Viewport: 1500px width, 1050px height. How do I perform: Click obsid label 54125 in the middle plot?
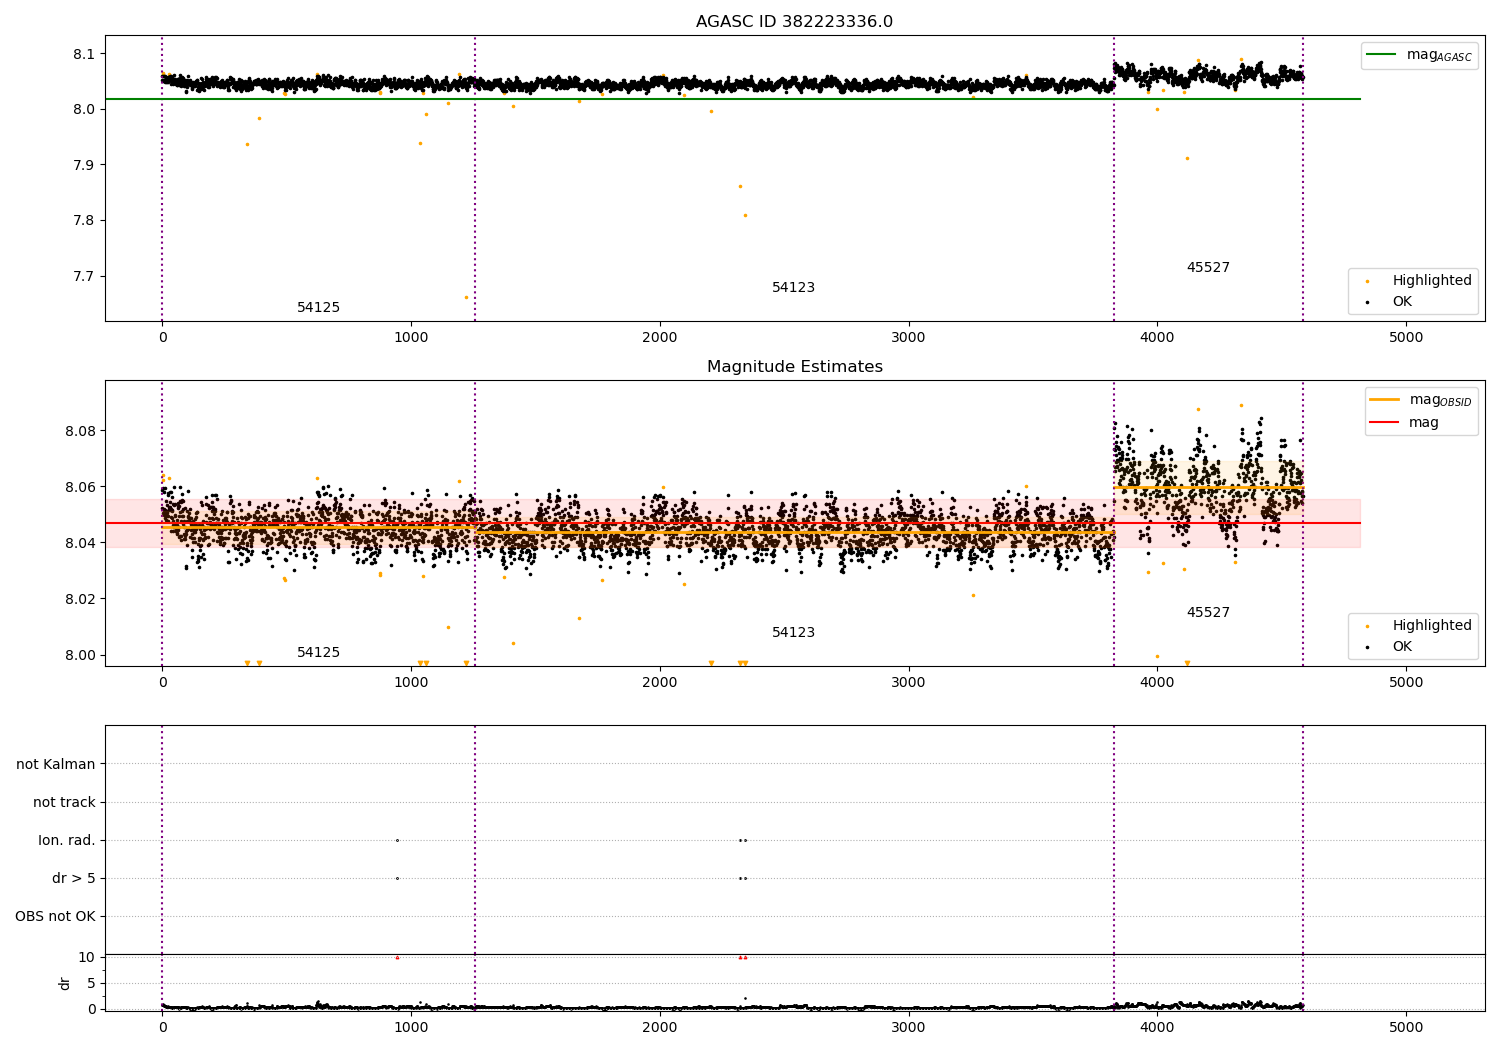318,653
